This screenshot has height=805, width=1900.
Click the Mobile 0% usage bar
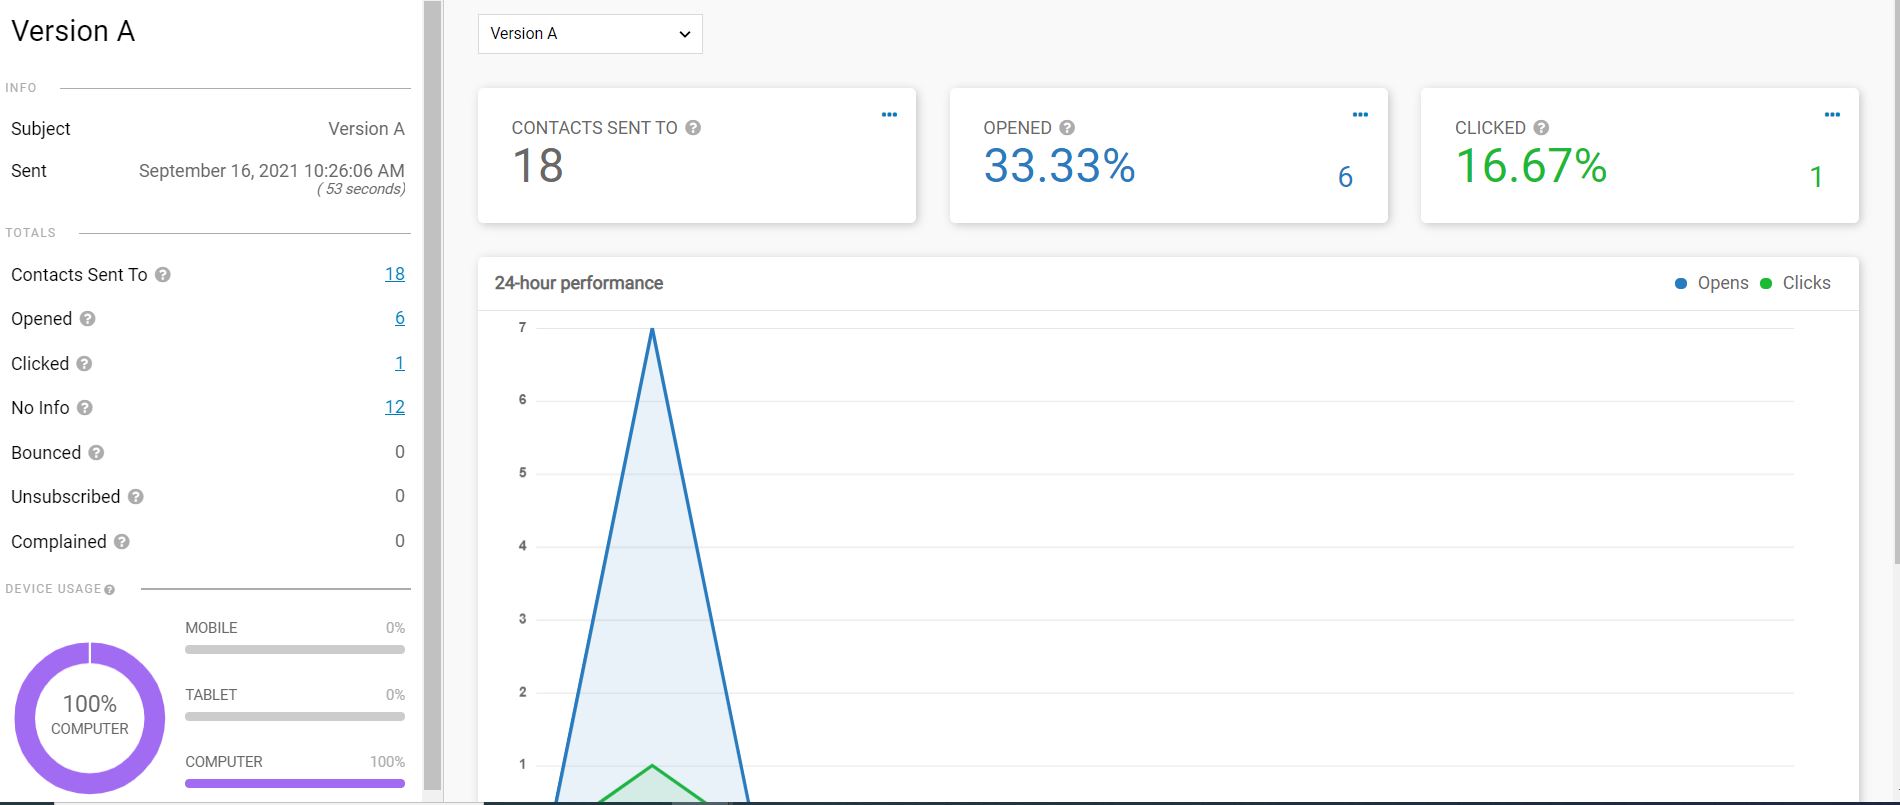pyautogui.click(x=295, y=650)
